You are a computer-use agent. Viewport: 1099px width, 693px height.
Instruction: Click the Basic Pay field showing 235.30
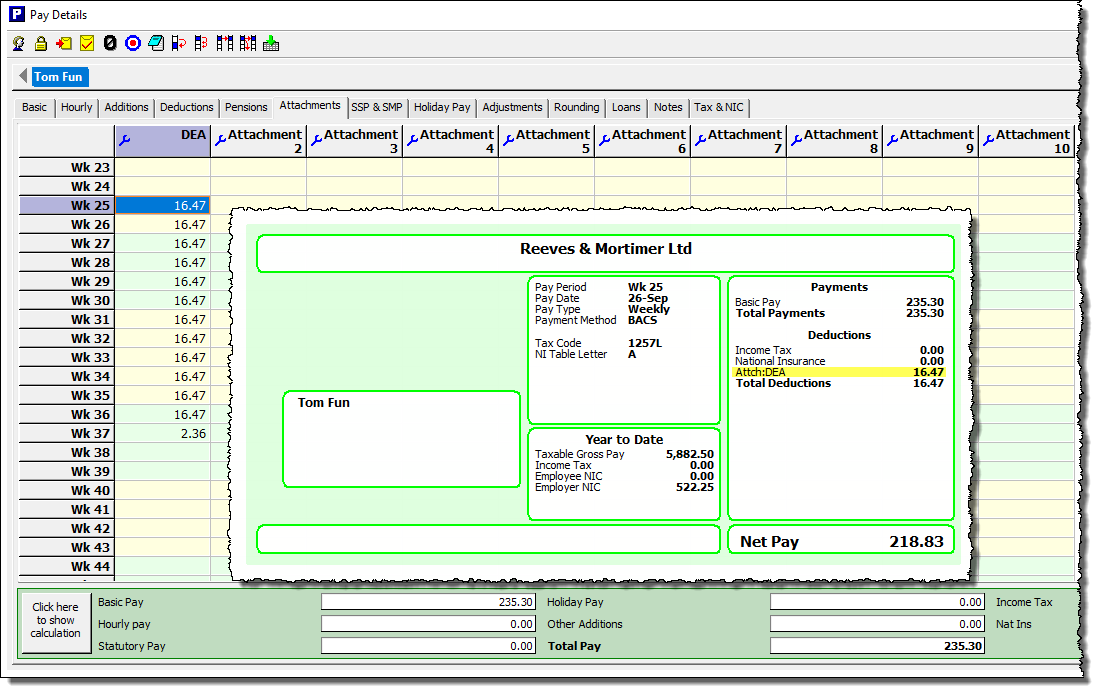(x=428, y=602)
